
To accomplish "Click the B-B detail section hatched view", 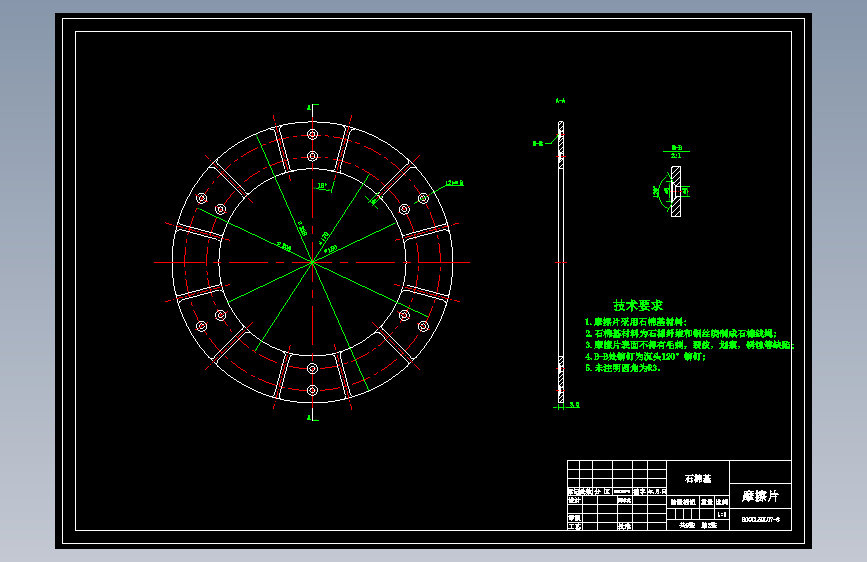I will pyautogui.click(x=676, y=191).
